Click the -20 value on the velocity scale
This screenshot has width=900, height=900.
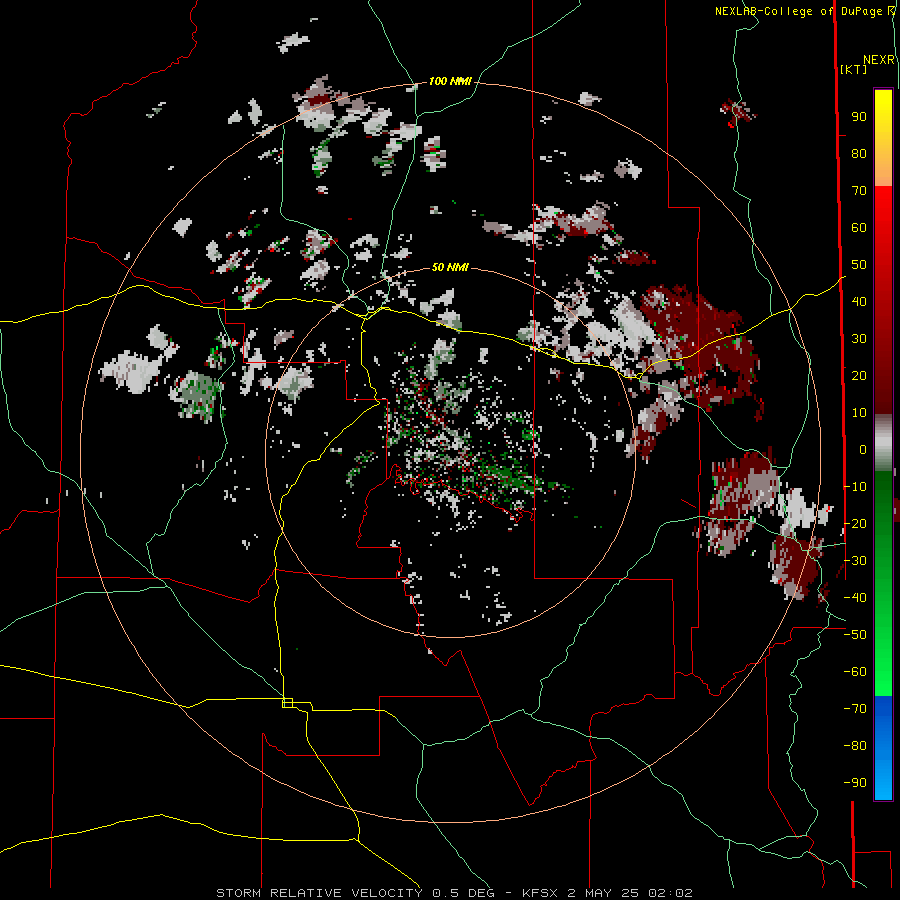coord(855,524)
